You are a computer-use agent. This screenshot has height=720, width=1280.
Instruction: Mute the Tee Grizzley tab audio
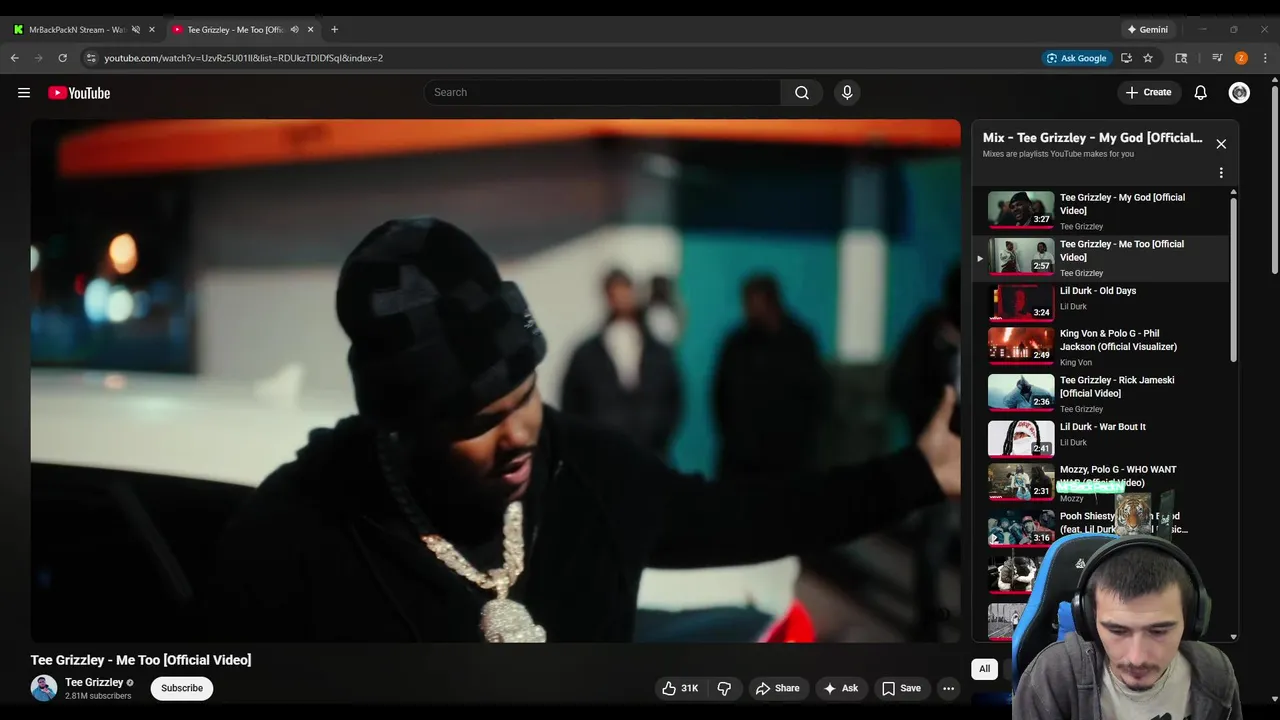[294, 30]
